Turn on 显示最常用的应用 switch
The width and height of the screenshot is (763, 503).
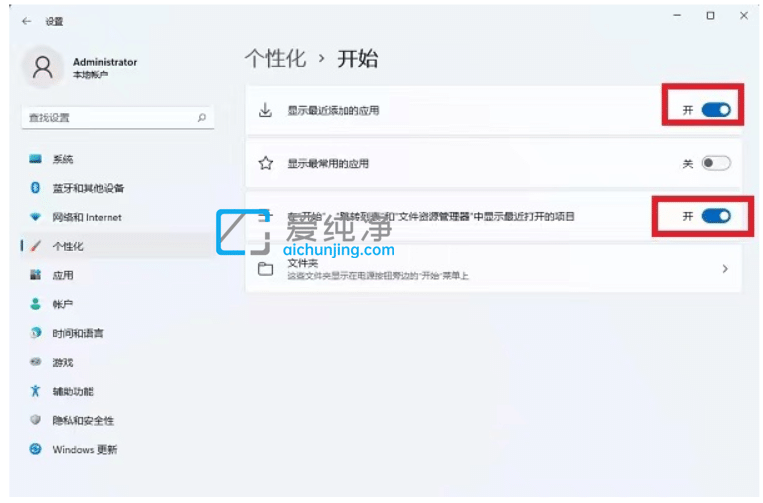716,163
